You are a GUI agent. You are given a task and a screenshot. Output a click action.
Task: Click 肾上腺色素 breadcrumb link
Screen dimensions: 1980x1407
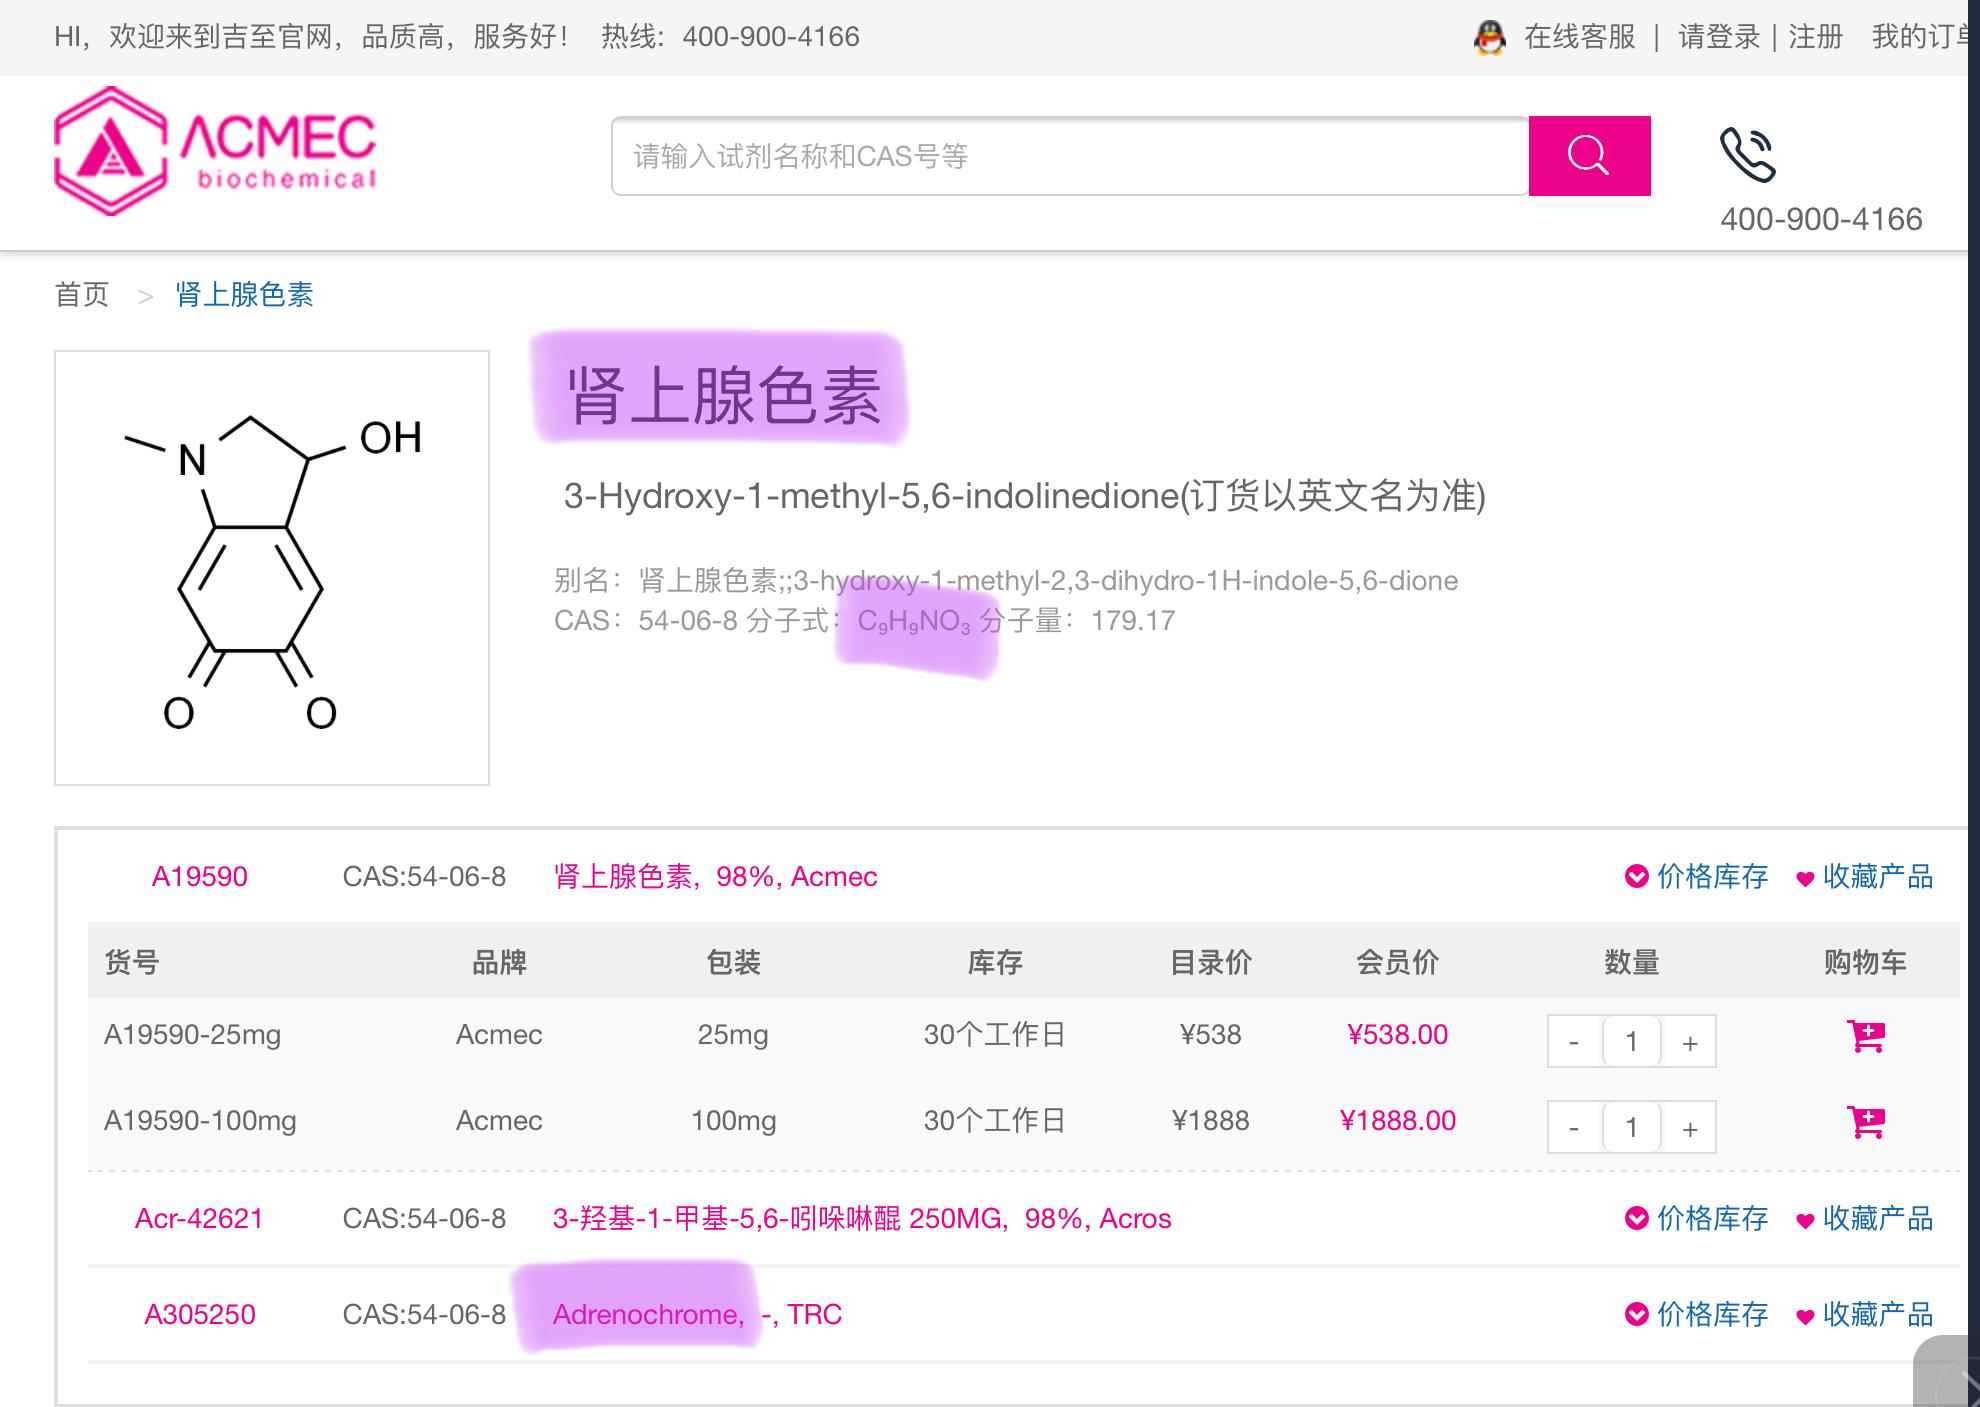tap(244, 295)
